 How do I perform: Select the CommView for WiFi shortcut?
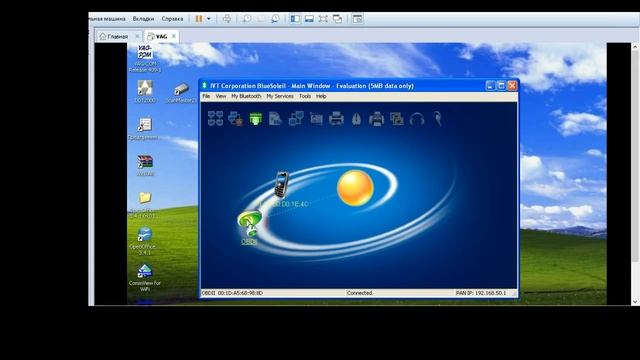click(145, 278)
